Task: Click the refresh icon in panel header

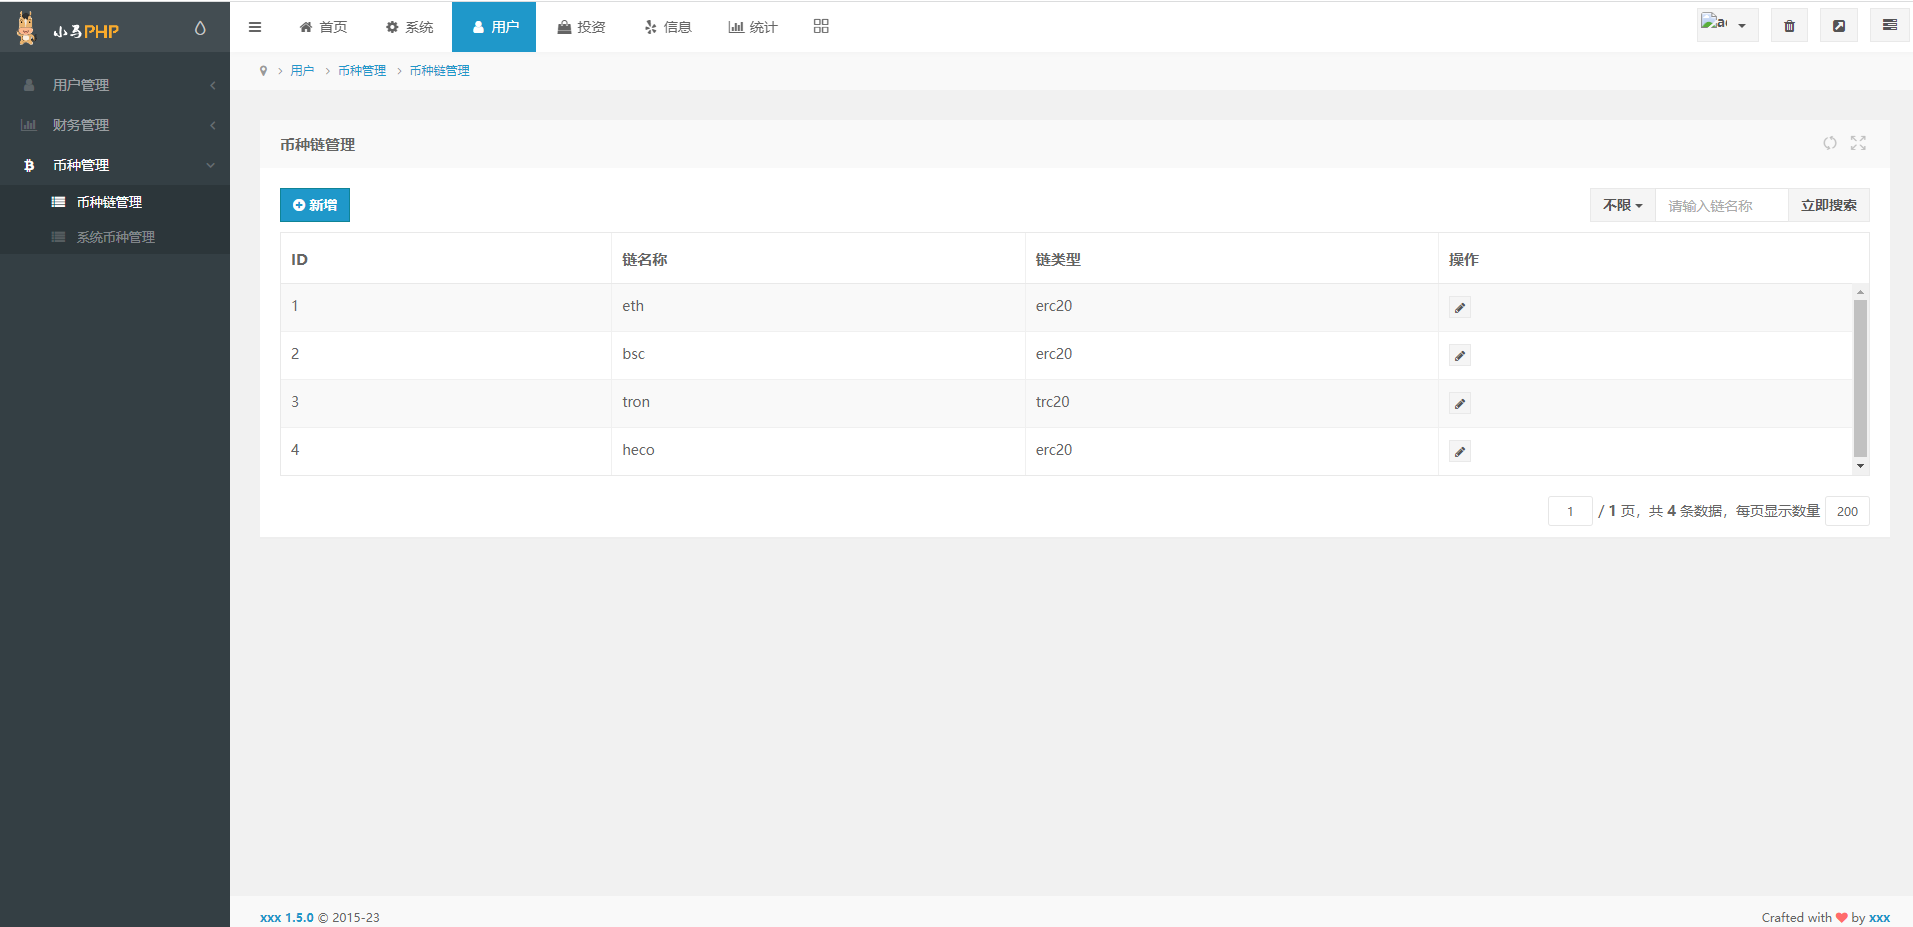Action: click(x=1829, y=143)
